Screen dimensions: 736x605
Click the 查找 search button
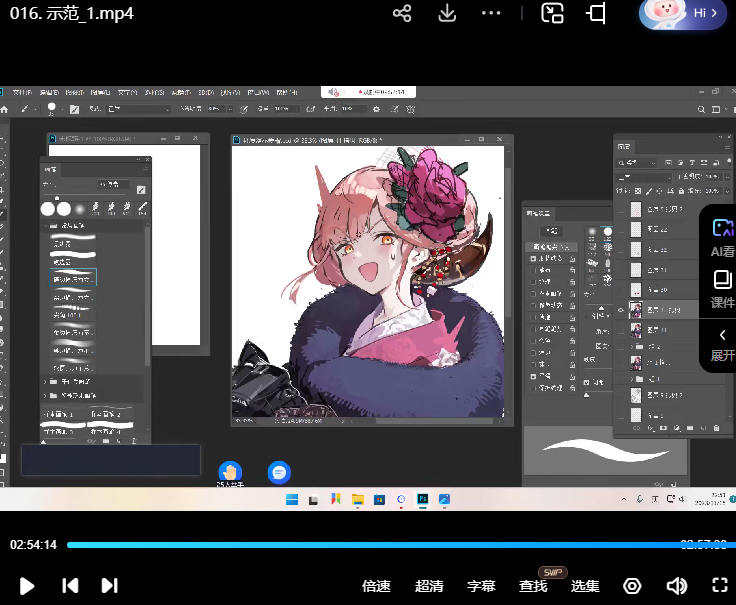(533, 586)
